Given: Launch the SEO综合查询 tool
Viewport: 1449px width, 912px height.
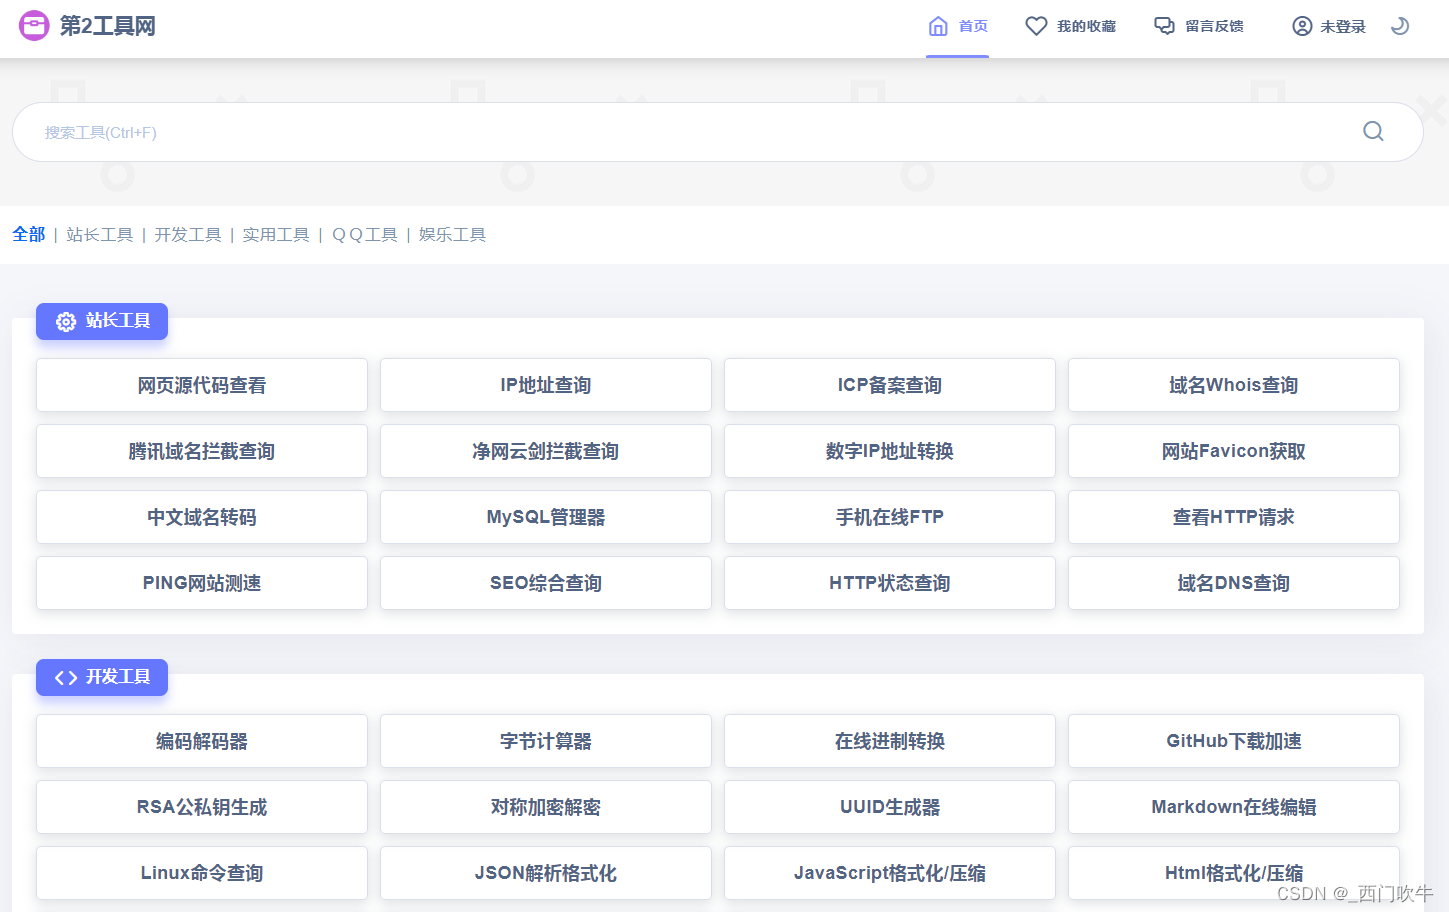Looking at the screenshot, I should [x=546, y=583].
